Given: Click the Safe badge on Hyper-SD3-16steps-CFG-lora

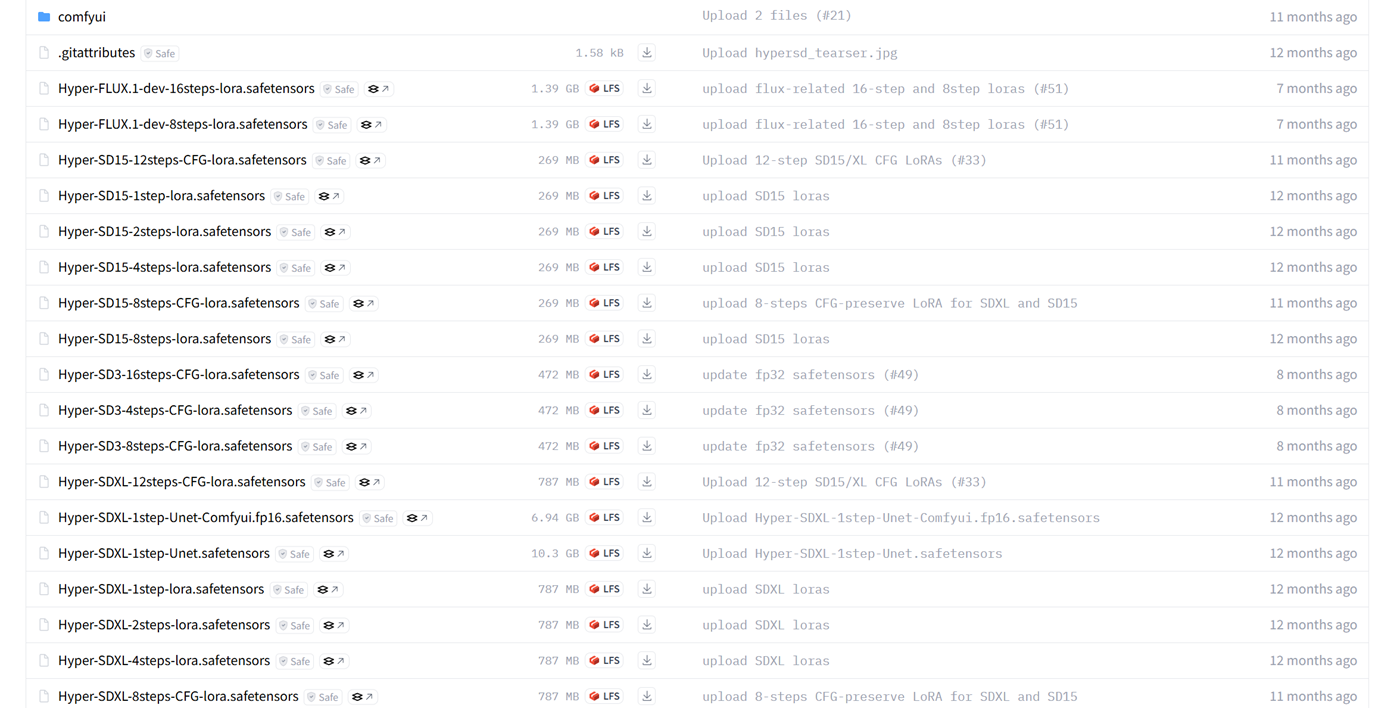Looking at the screenshot, I should [323, 375].
